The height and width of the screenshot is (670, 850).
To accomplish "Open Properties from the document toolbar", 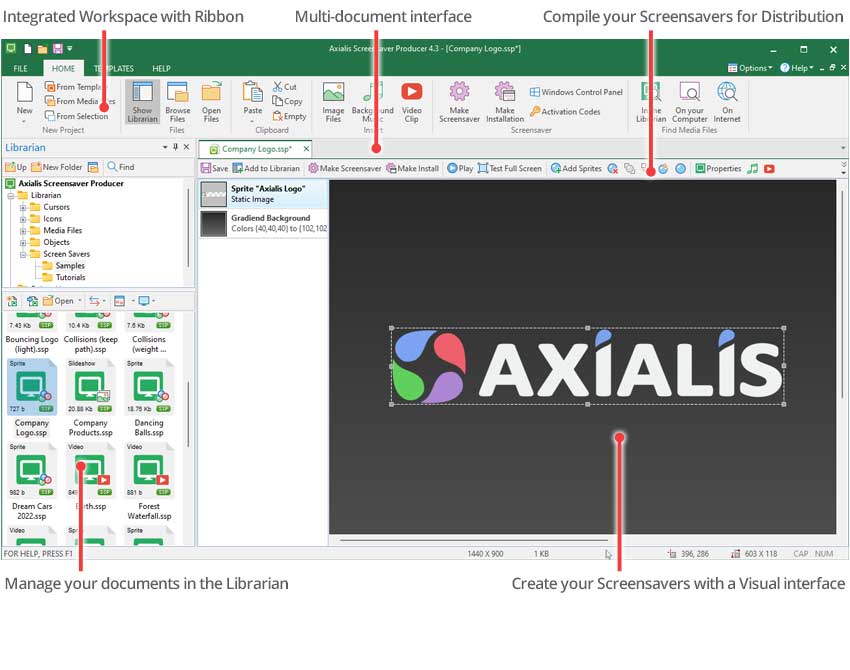I will 718,169.
